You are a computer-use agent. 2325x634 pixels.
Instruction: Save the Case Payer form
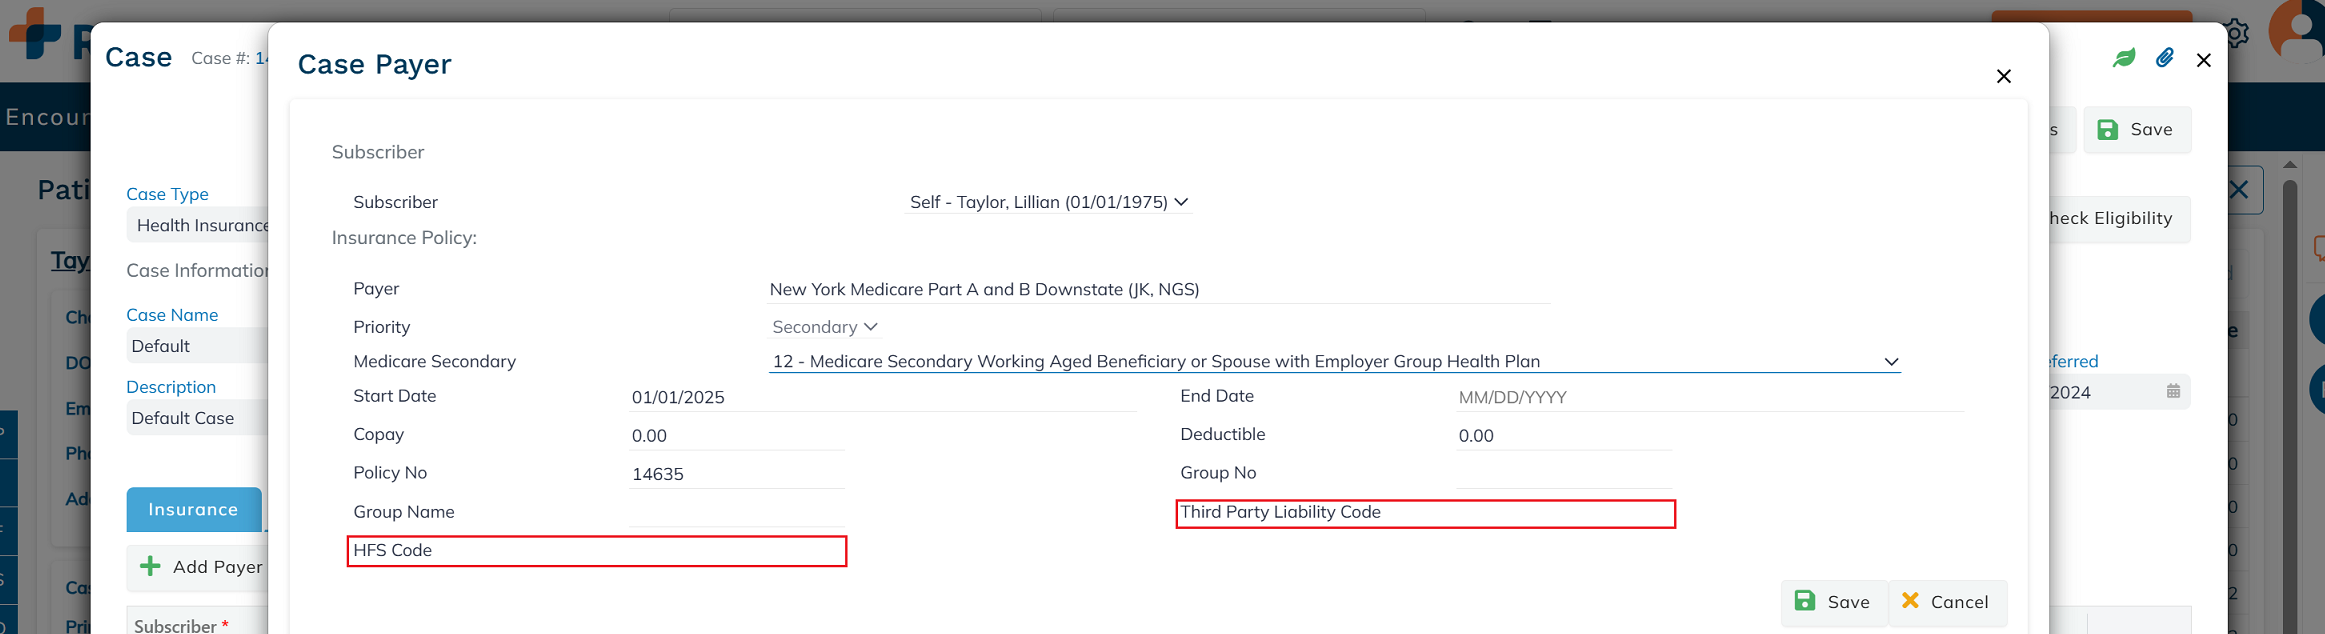click(x=1833, y=602)
